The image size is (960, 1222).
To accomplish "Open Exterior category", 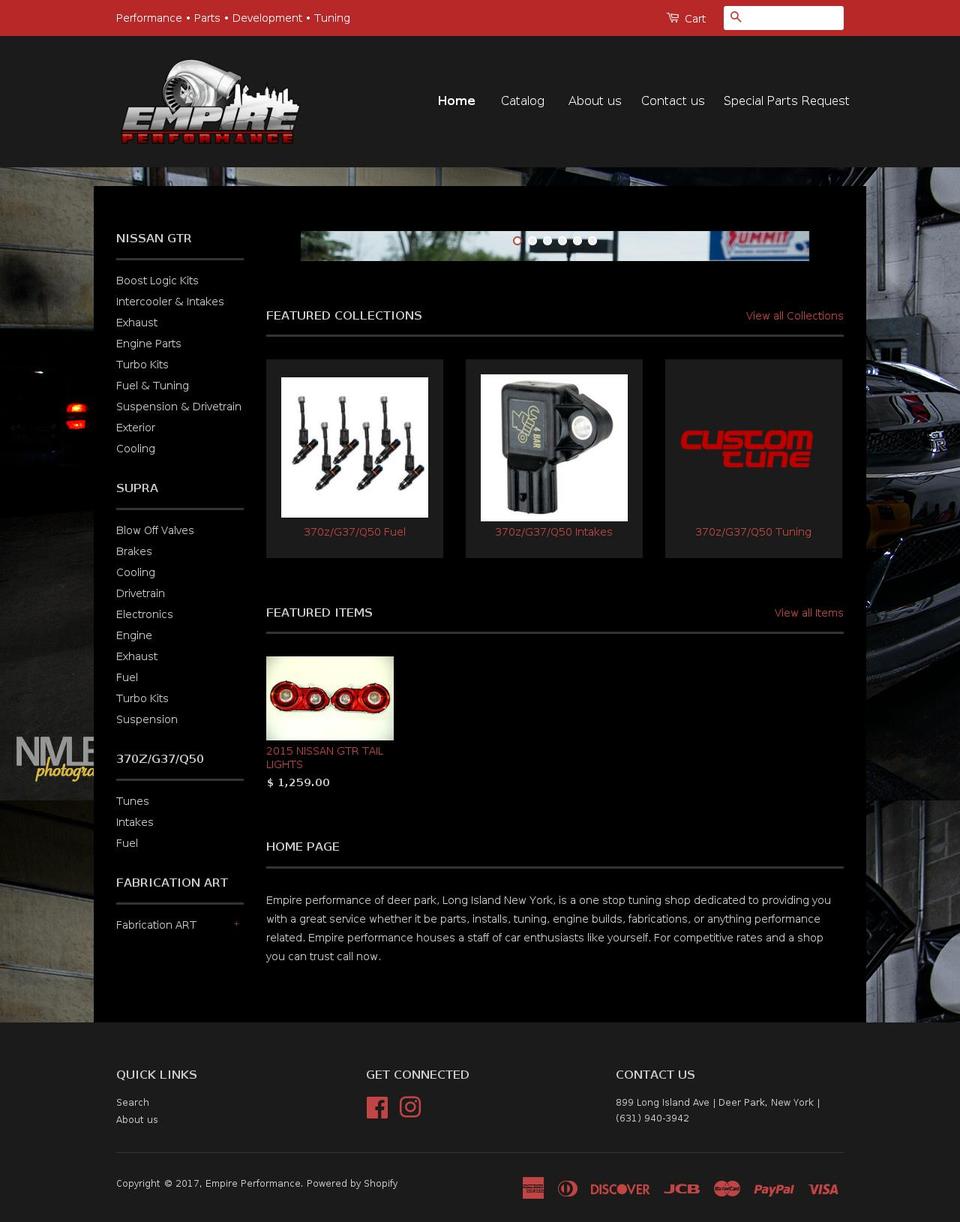I will pyautogui.click(x=136, y=428).
